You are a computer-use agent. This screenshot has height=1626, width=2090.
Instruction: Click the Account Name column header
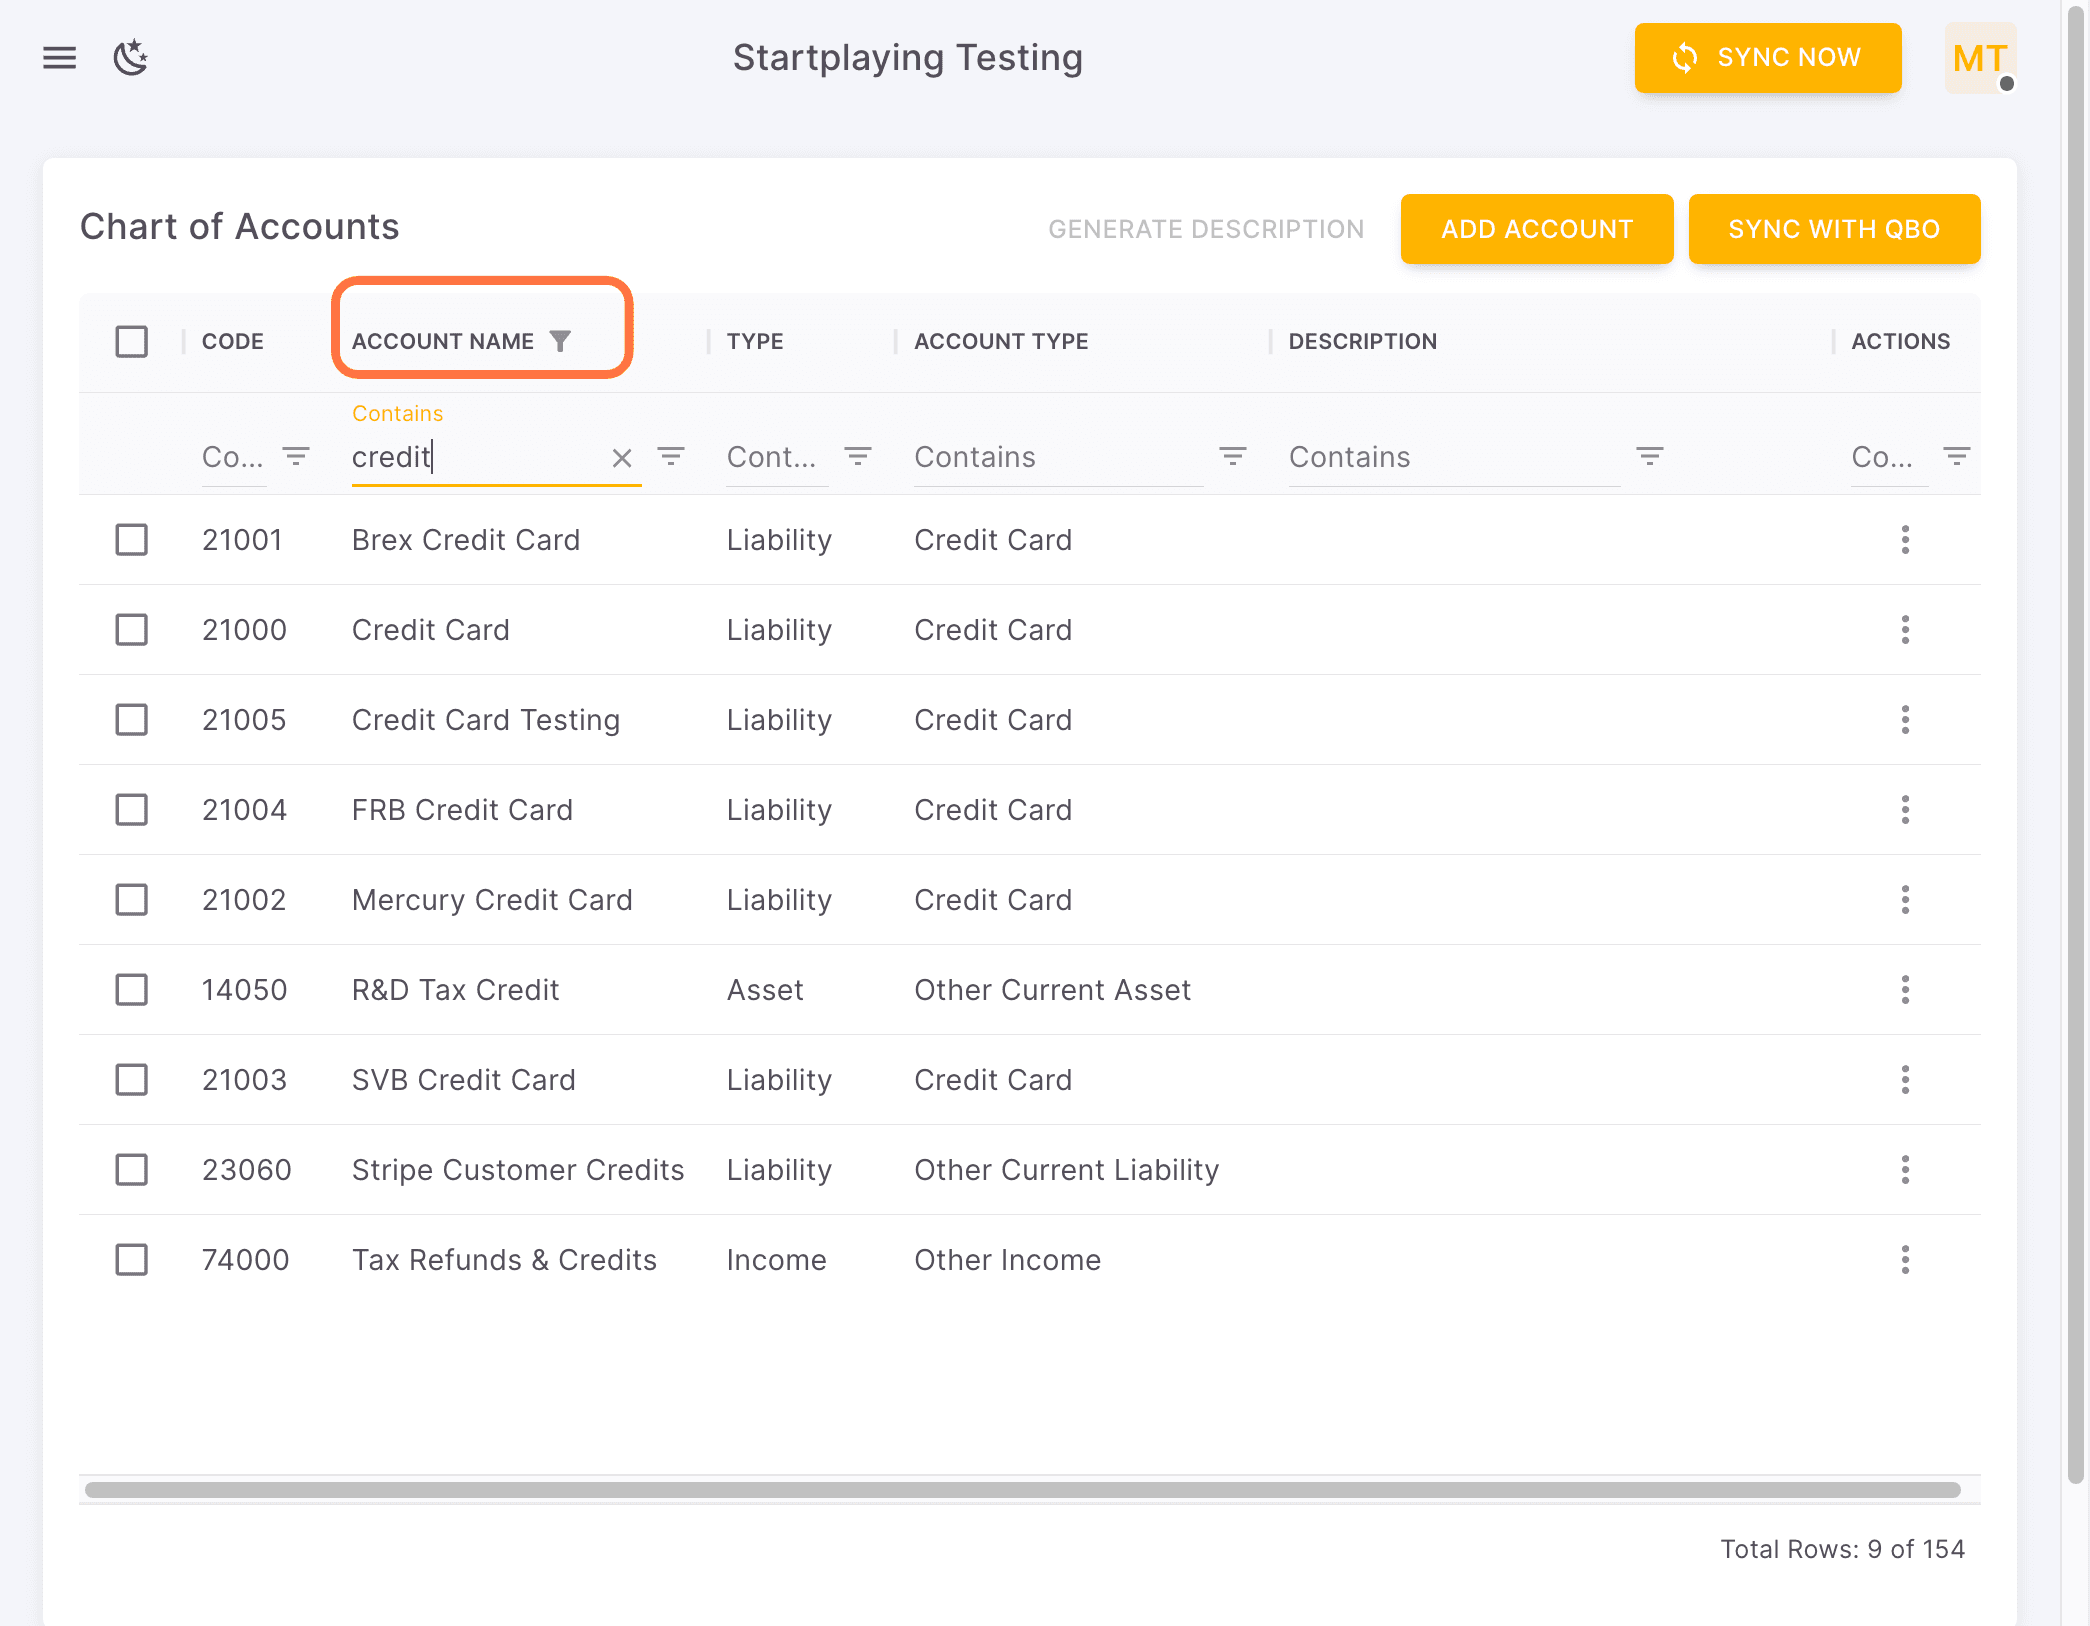pos(443,340)
